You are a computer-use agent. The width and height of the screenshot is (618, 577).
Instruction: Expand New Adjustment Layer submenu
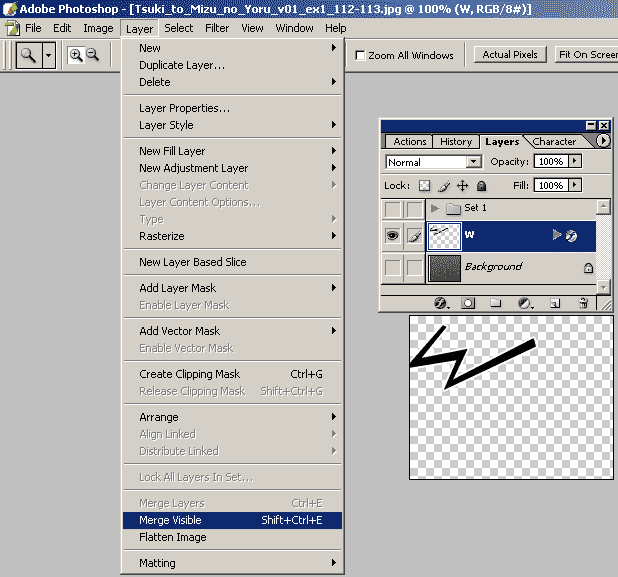pyautogui.click(x=232, y=168)
